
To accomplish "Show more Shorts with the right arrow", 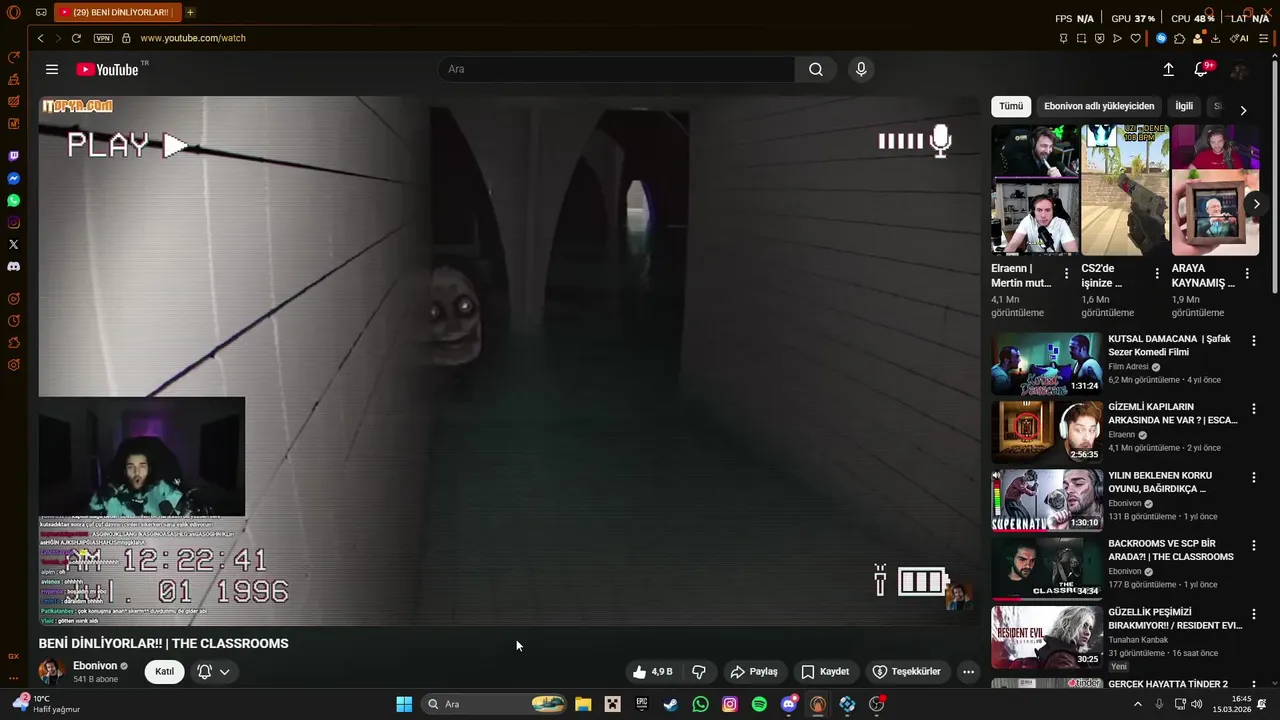I will click(1256, 204).
